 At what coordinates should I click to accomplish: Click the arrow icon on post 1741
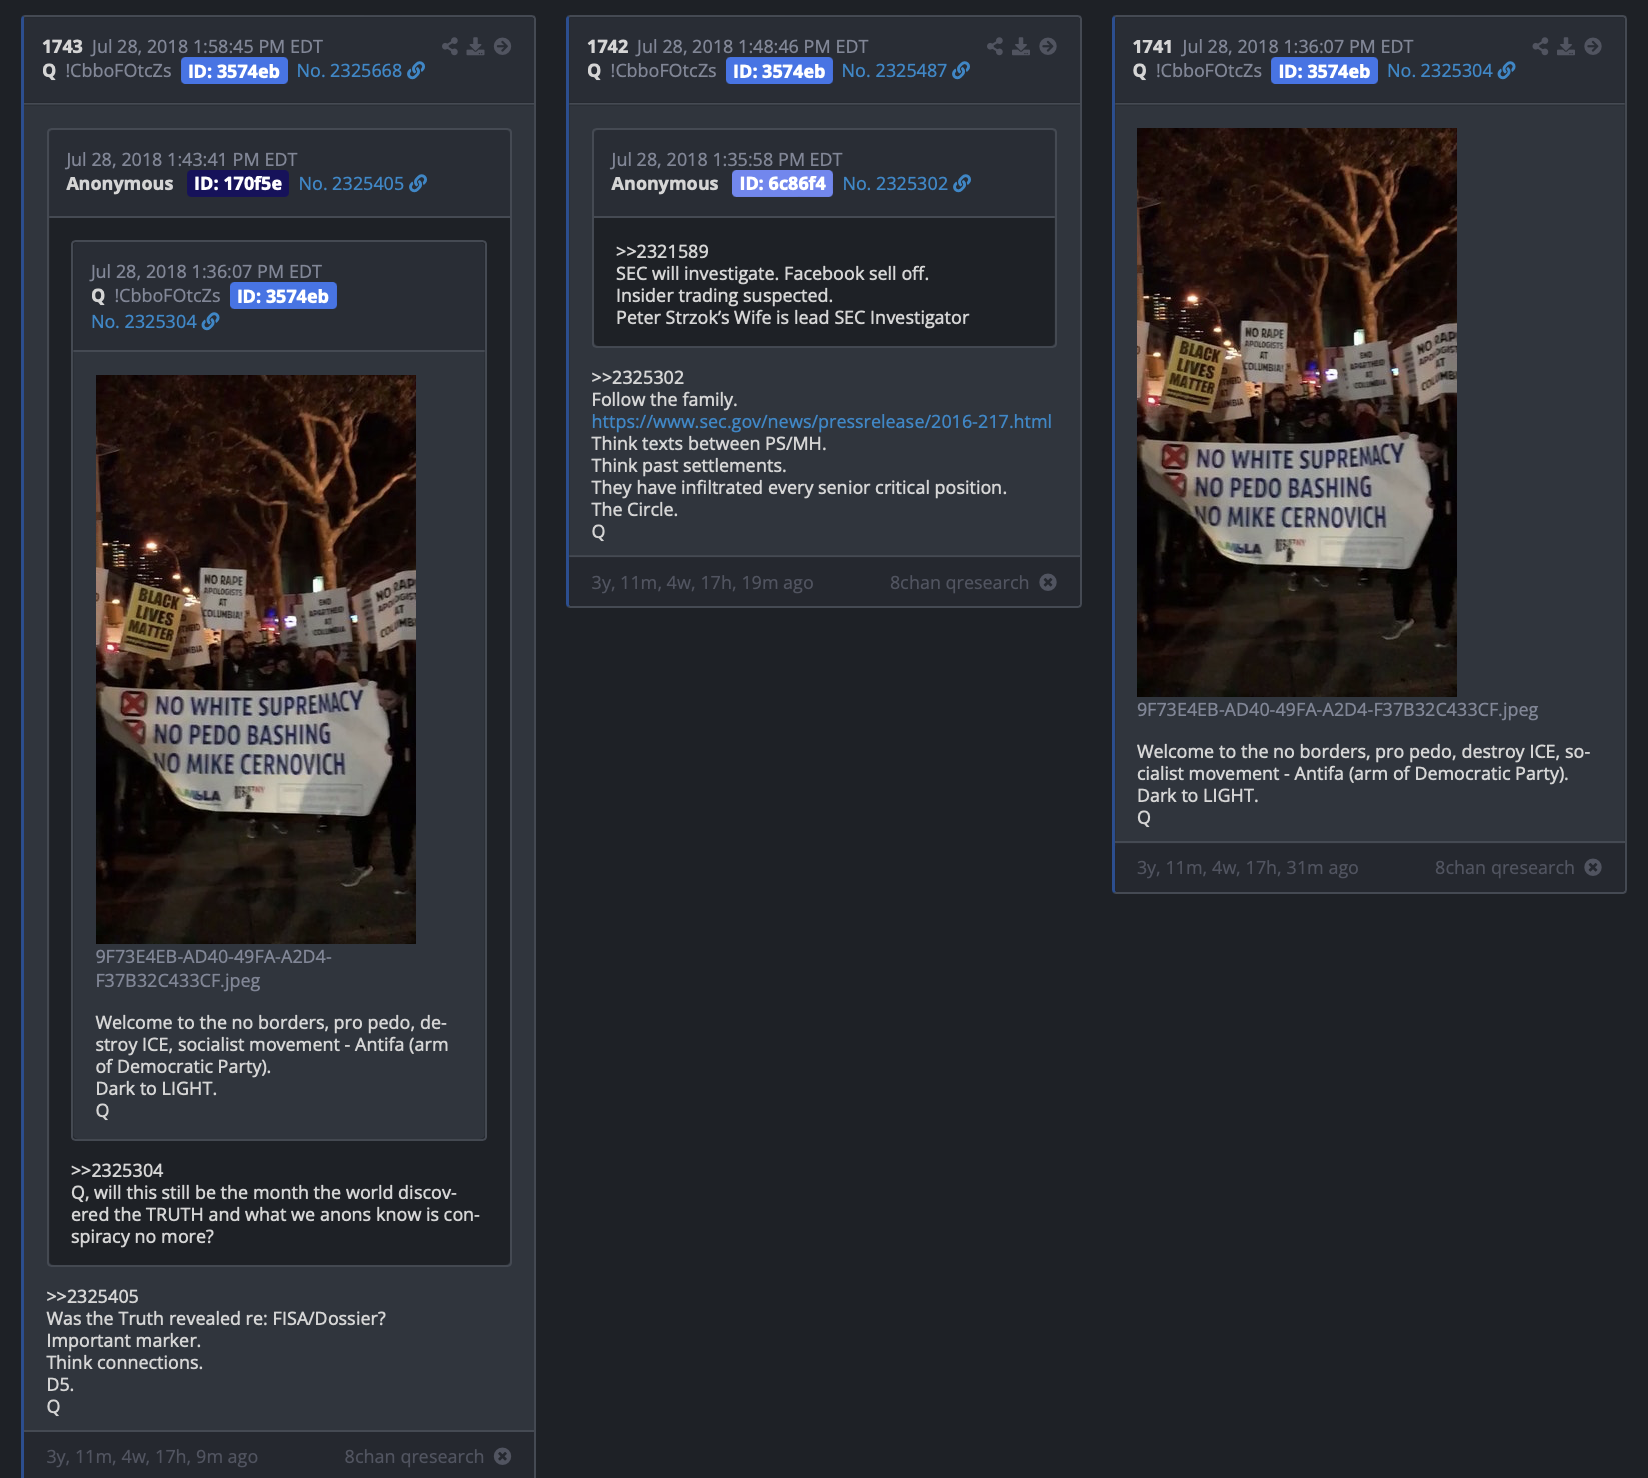(1593, 46)
